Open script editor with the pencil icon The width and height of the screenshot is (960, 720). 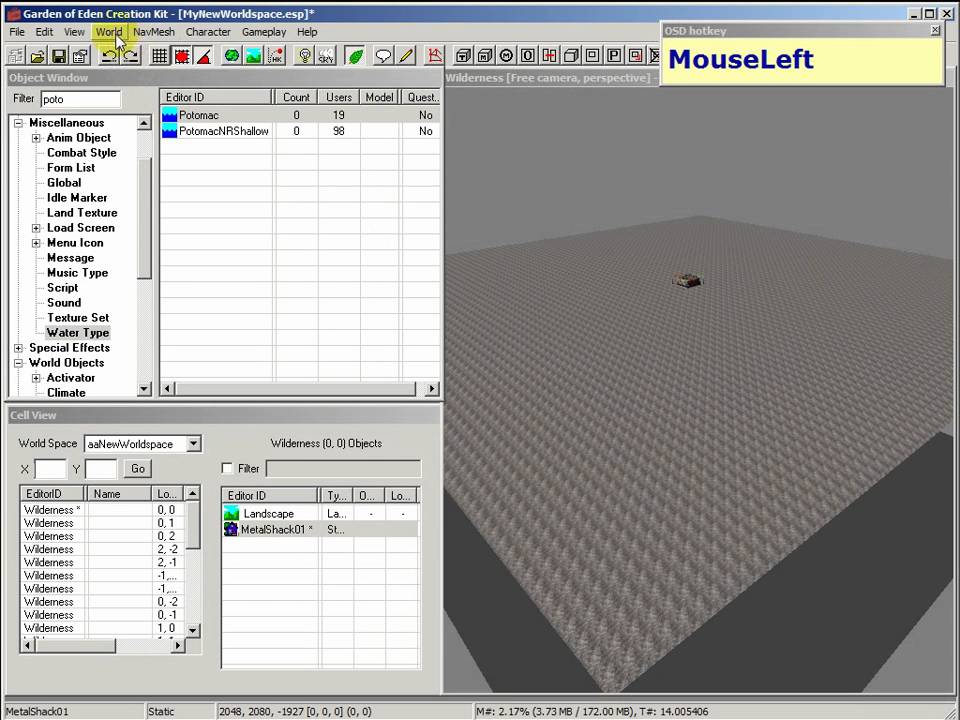point(405,56)
